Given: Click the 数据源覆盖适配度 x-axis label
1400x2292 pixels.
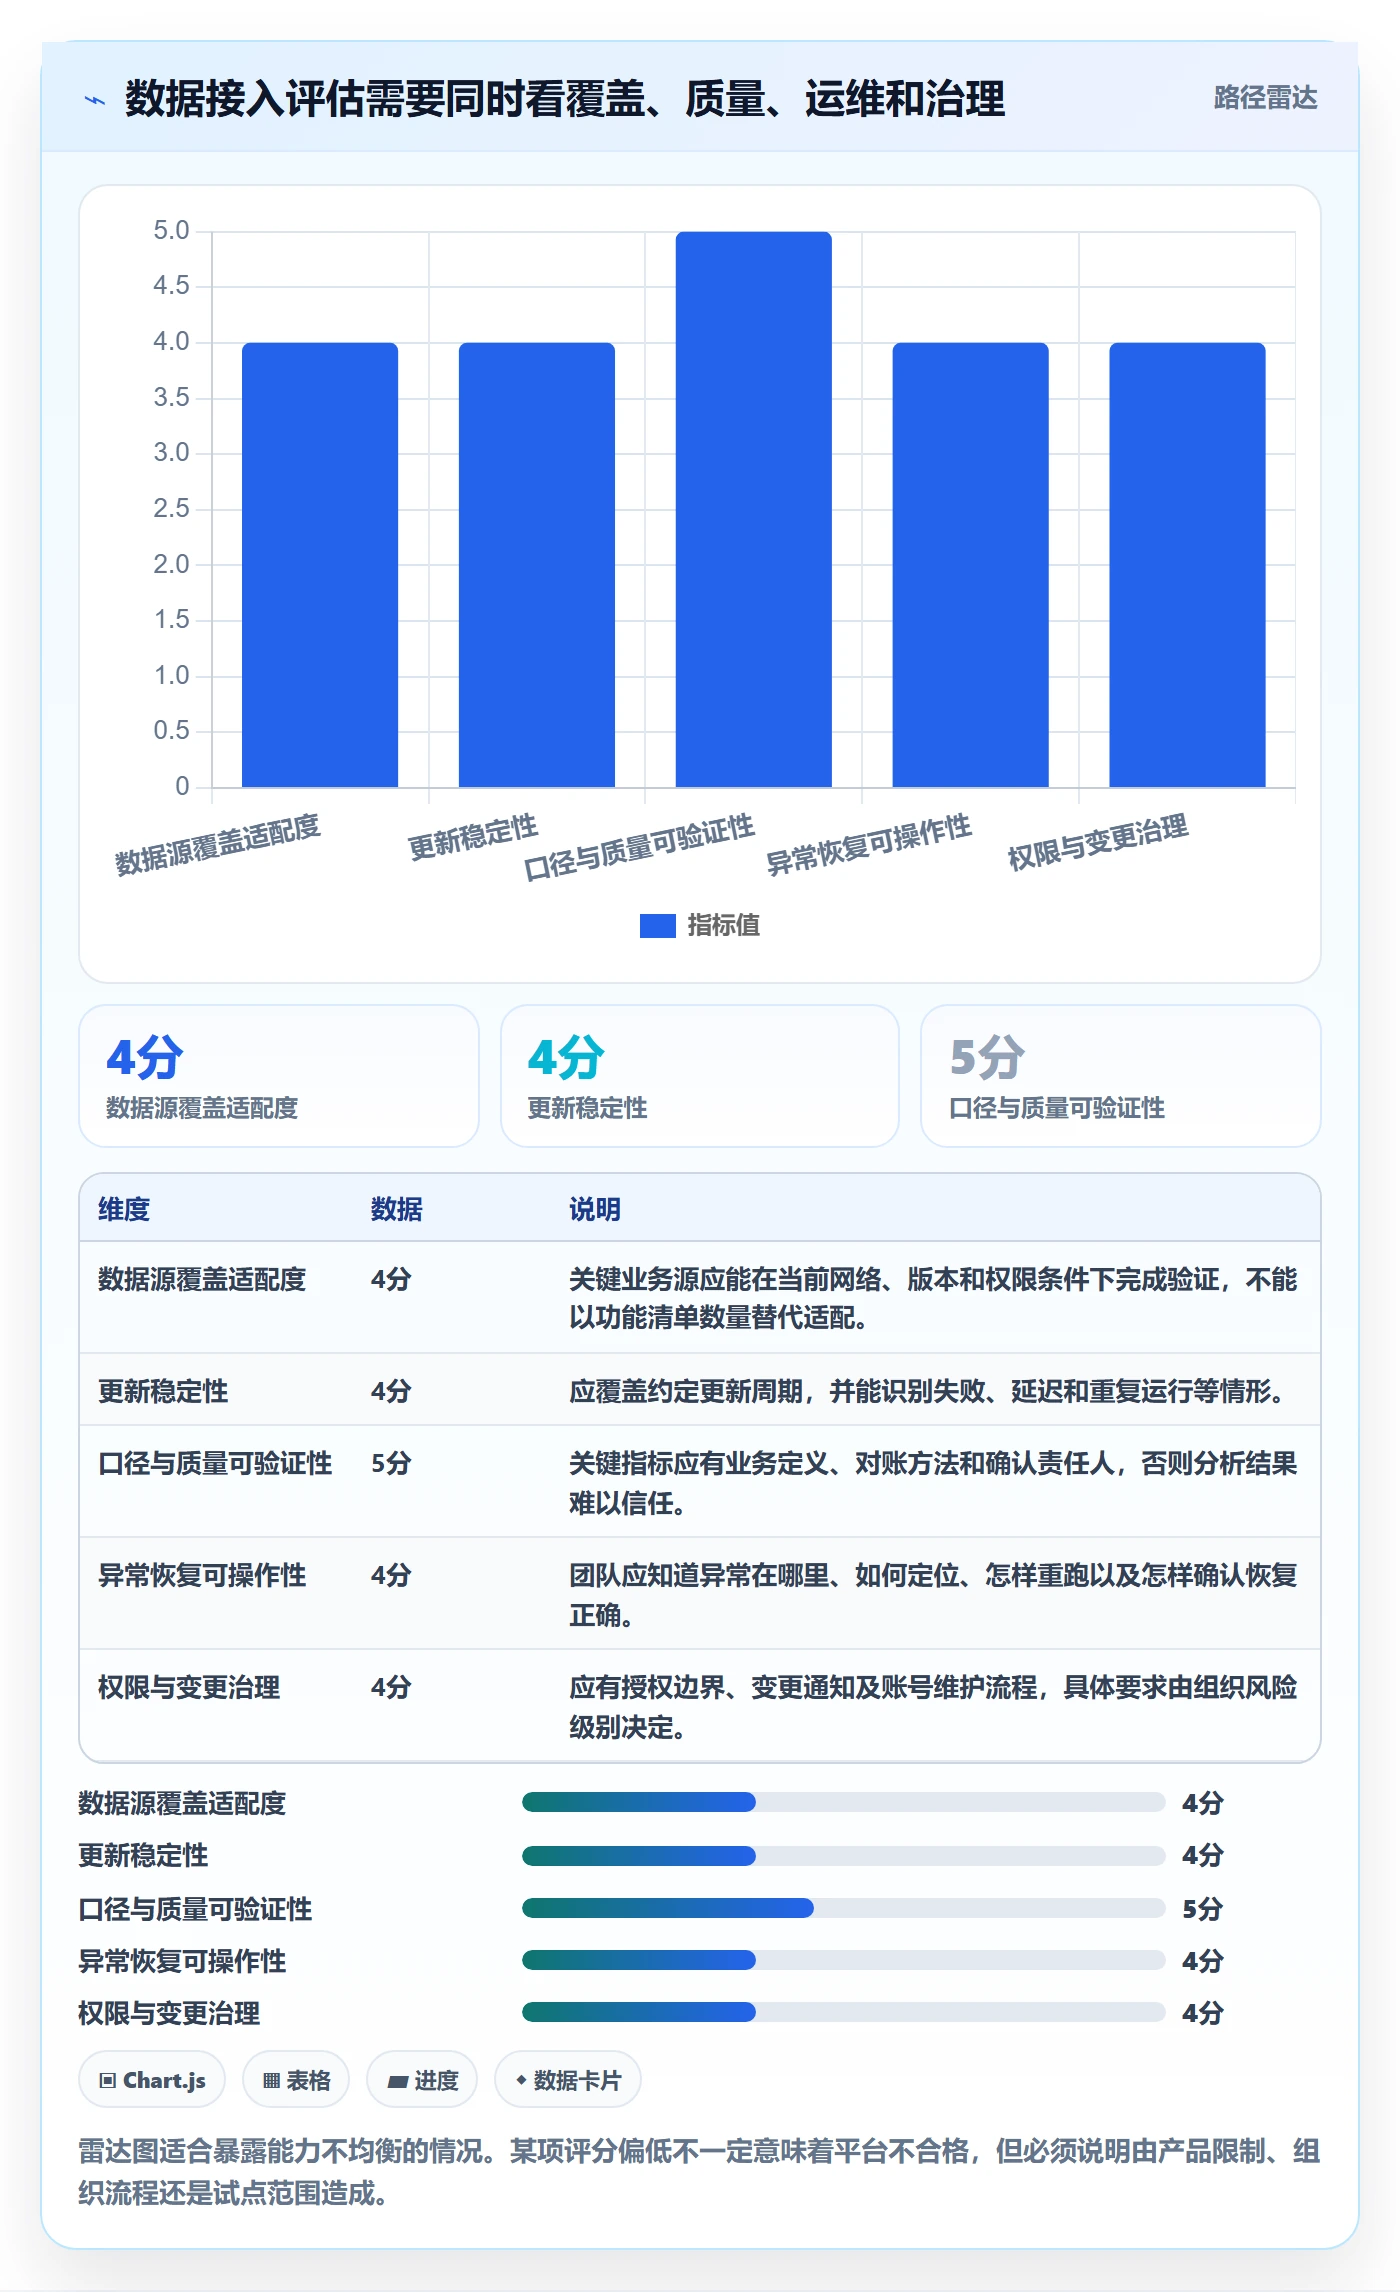Looking at the screenshot, I should [x=217, y=845].
